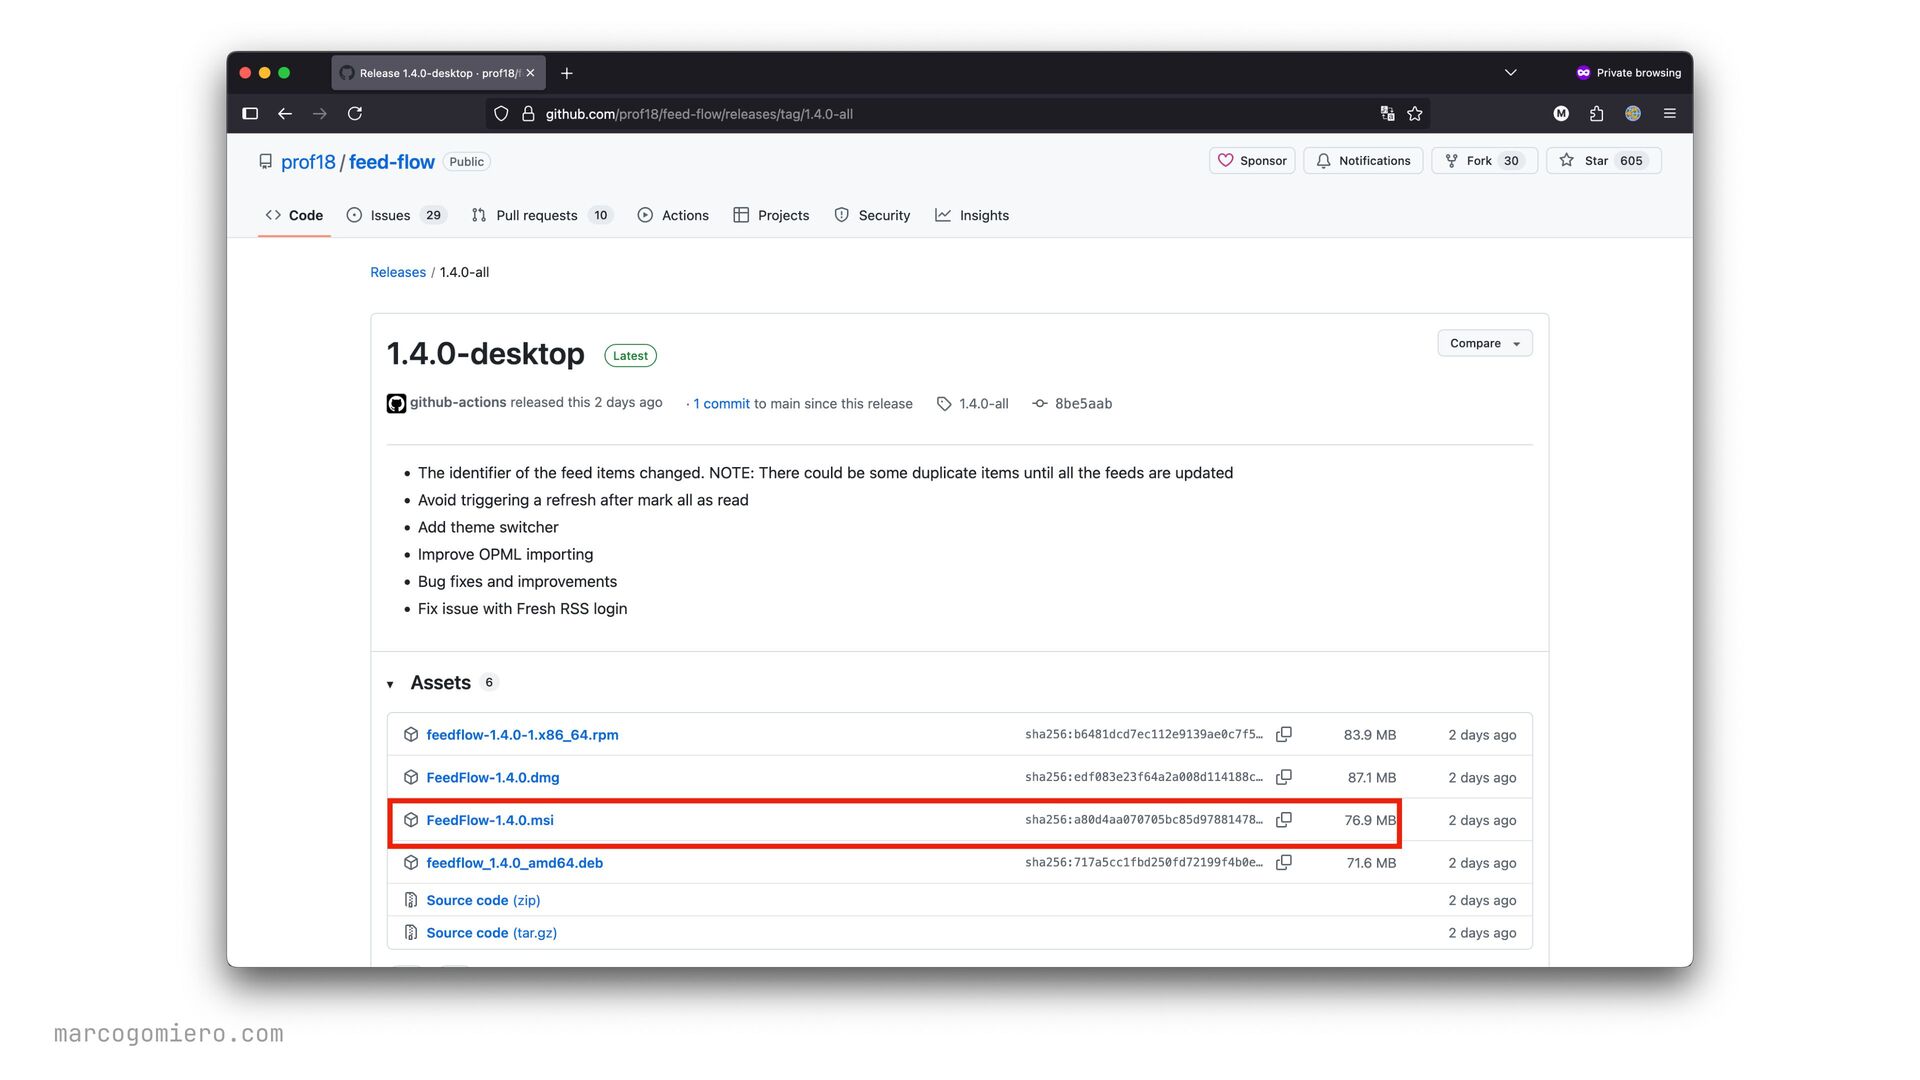Click the 87.1 MB file size

pos(1372,778)
